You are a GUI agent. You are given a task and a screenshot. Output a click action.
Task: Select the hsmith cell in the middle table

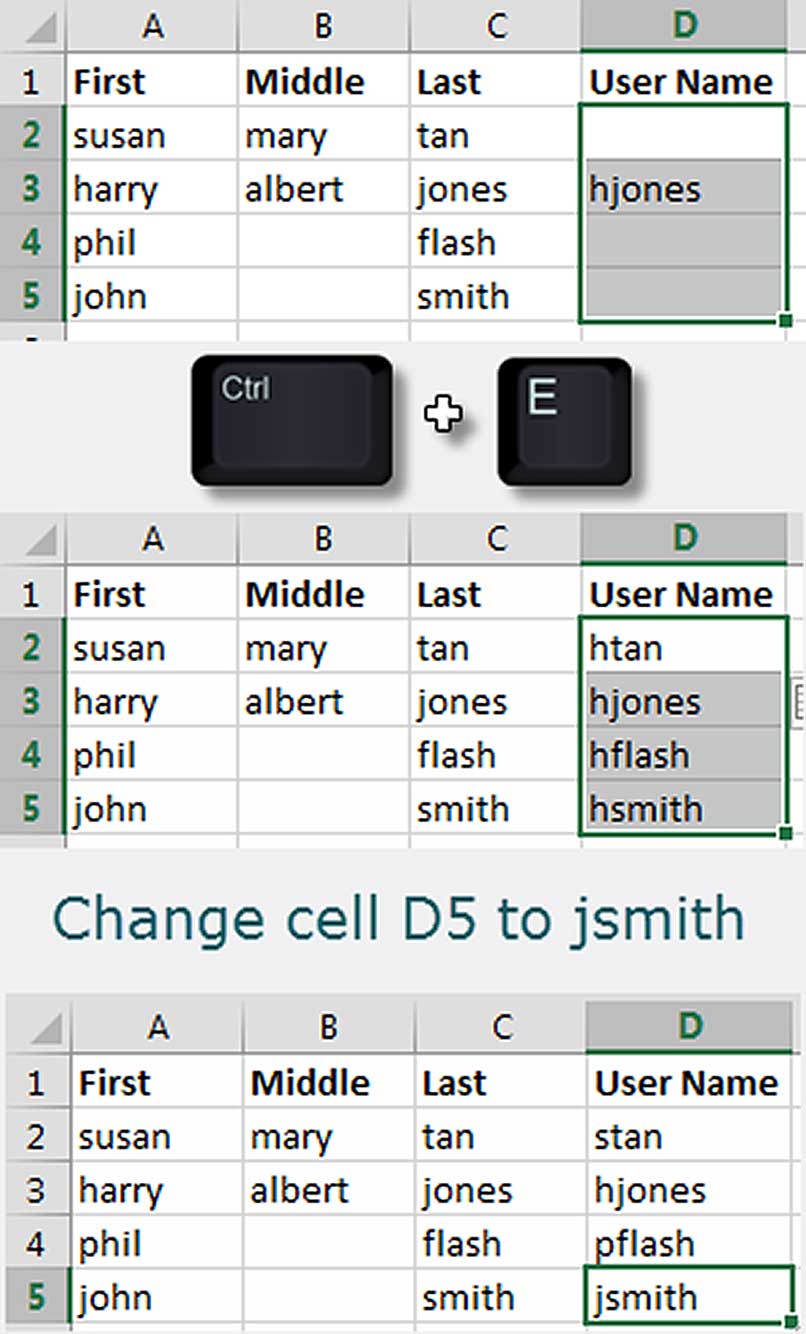[682, 808]
